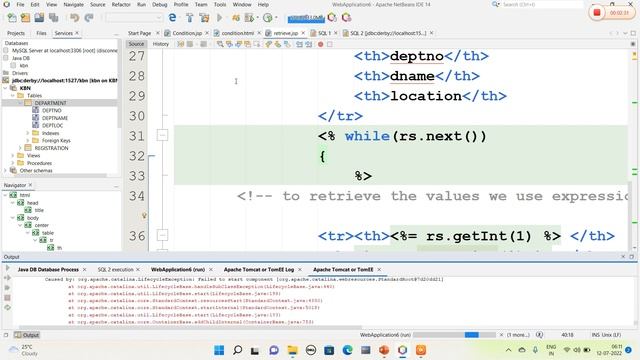Screen dimensions: 640x360
Task: Switch to the Projects tab
Action: 16,33
